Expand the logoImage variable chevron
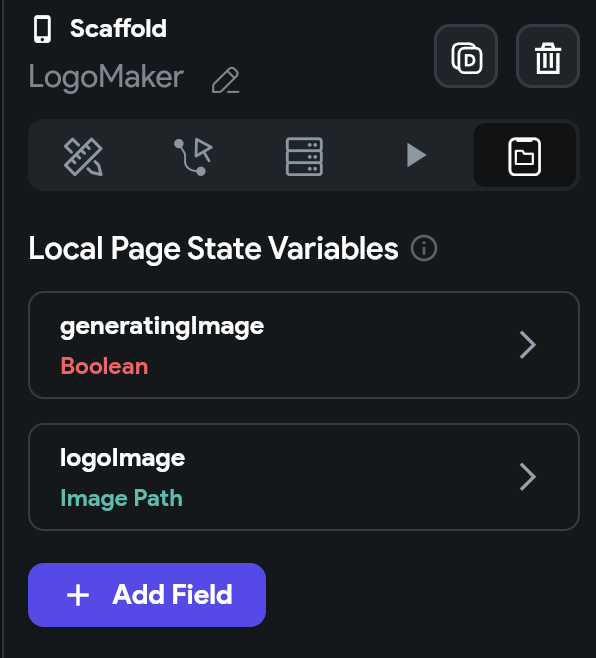The width and height of the screenshot is (596, 658). click(528, 477)
